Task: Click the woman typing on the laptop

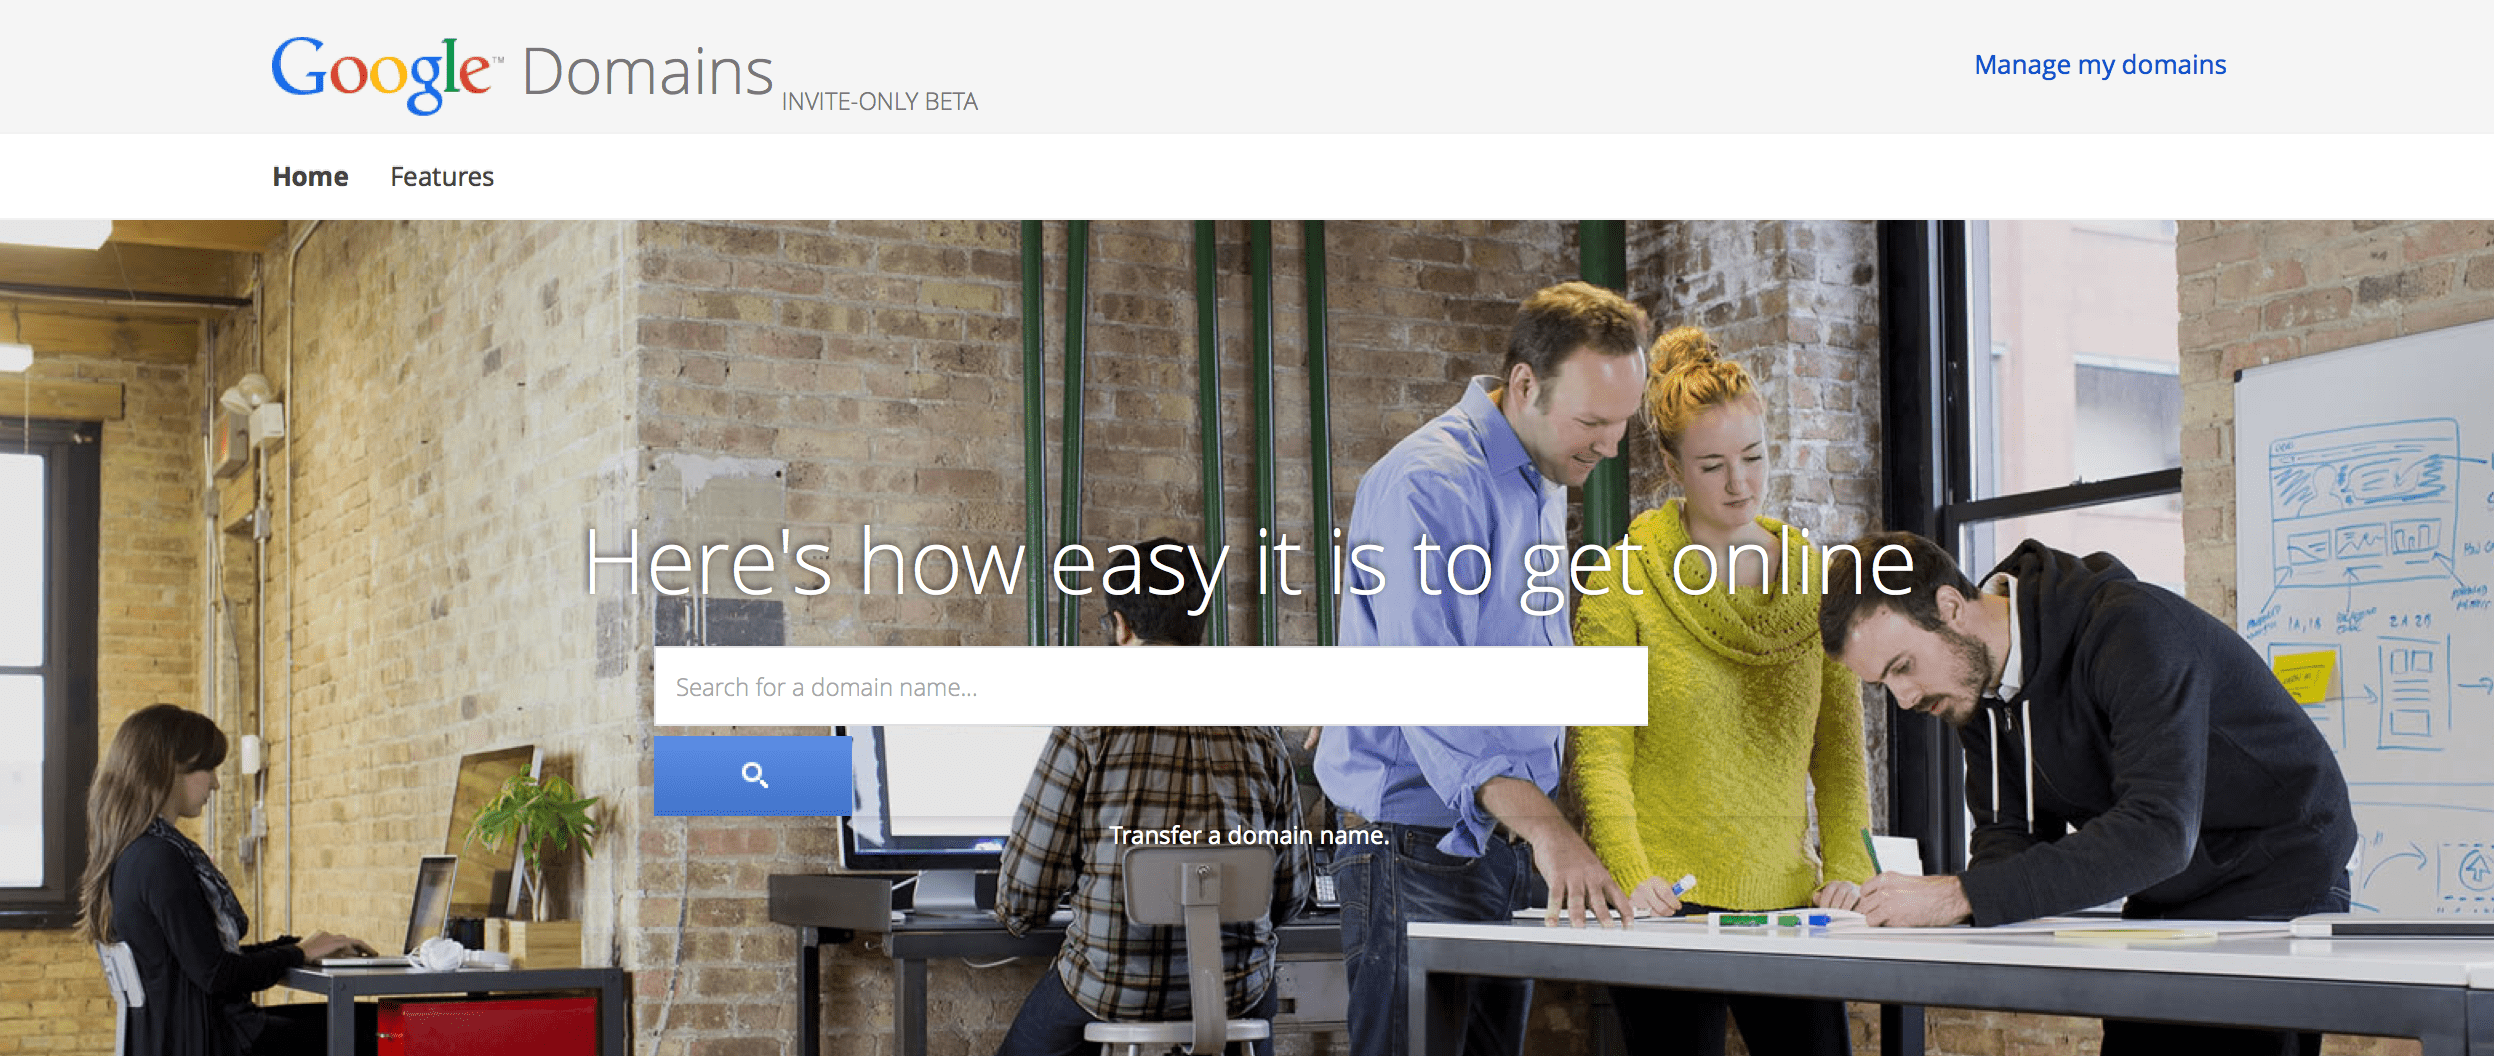Action: [190, 870]
